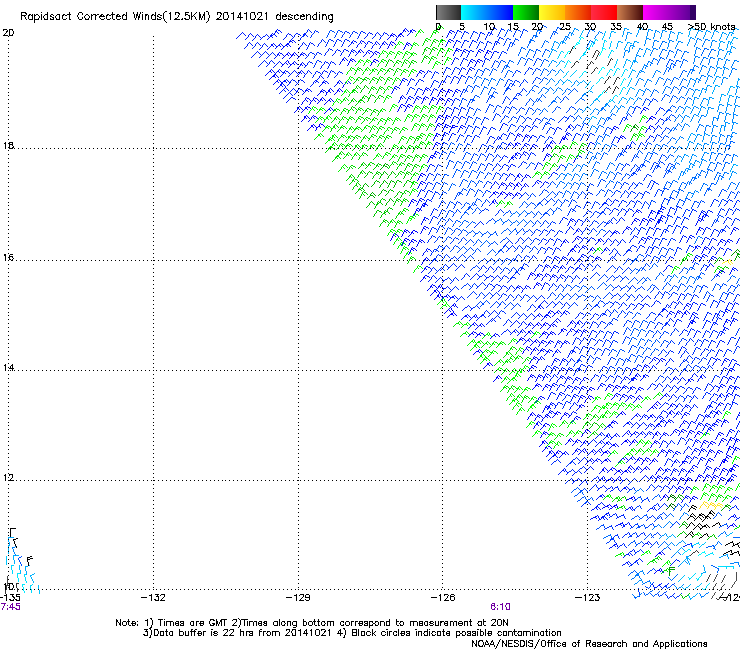The image size is (740, 650).
Task: Click the longitude '-129' label on bottom axis
Action: 298,598
